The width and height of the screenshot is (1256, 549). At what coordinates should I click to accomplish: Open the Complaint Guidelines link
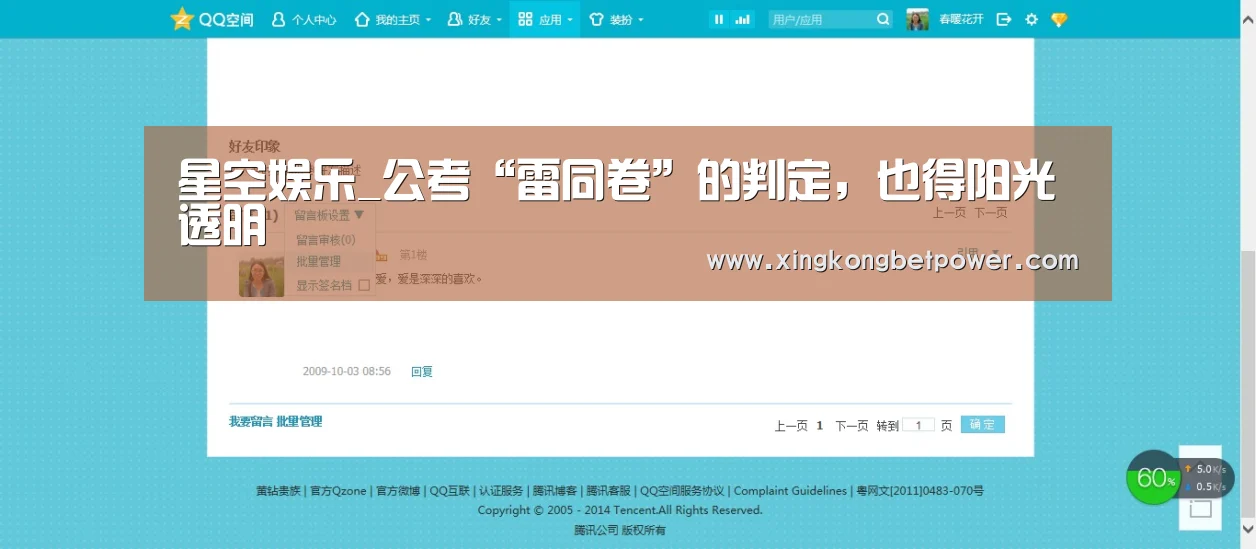point(790,491)
